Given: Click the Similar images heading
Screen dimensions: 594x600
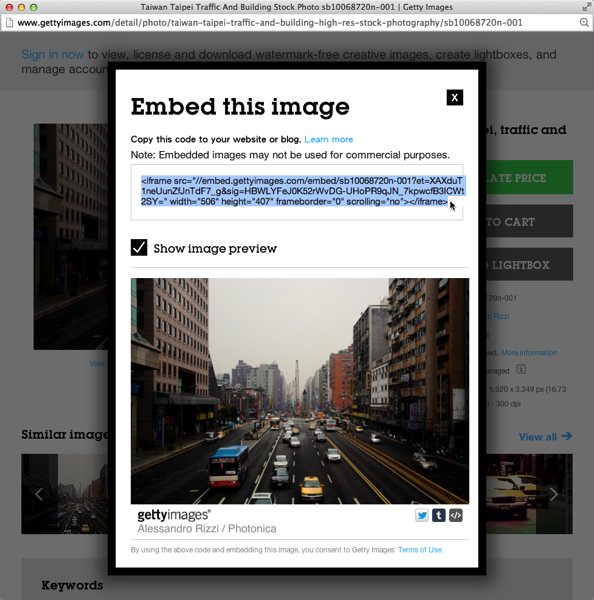Looking at the screenshot, I should click(x=65, y=435).
